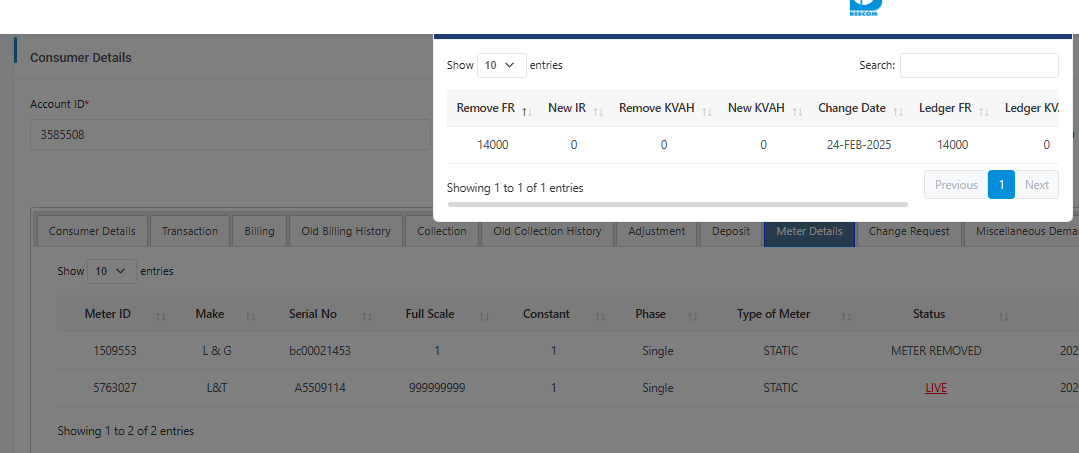Switch to Consumer Details tab
Viewport: 1079px width, 453px height.
[x=92, y=231]
